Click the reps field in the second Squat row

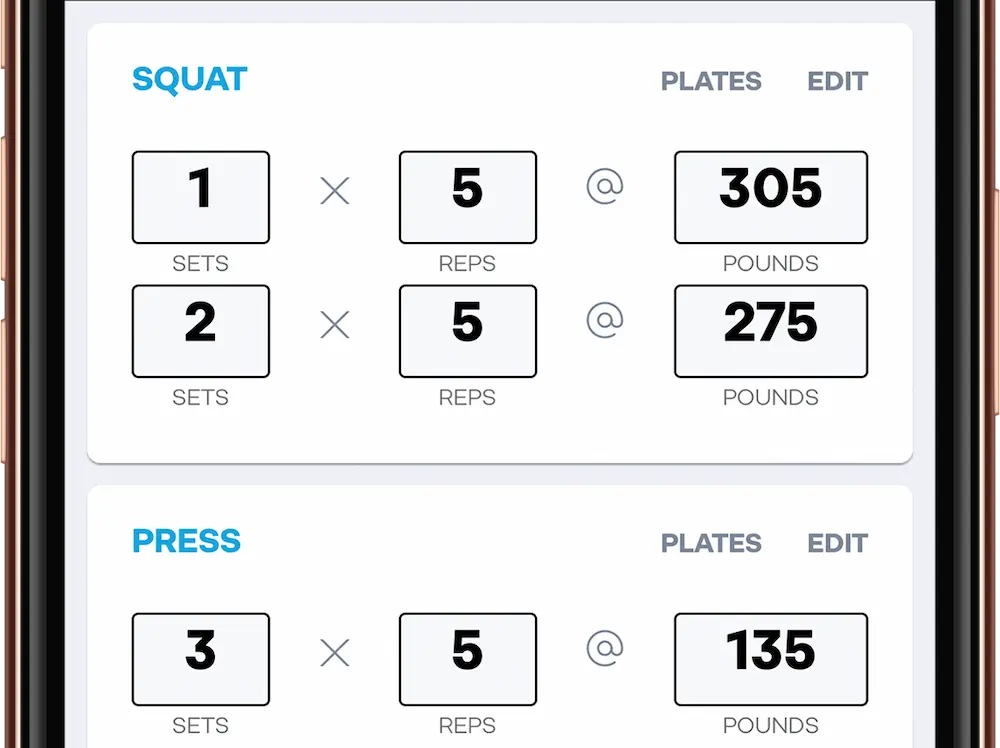click(x=468, y=331)
